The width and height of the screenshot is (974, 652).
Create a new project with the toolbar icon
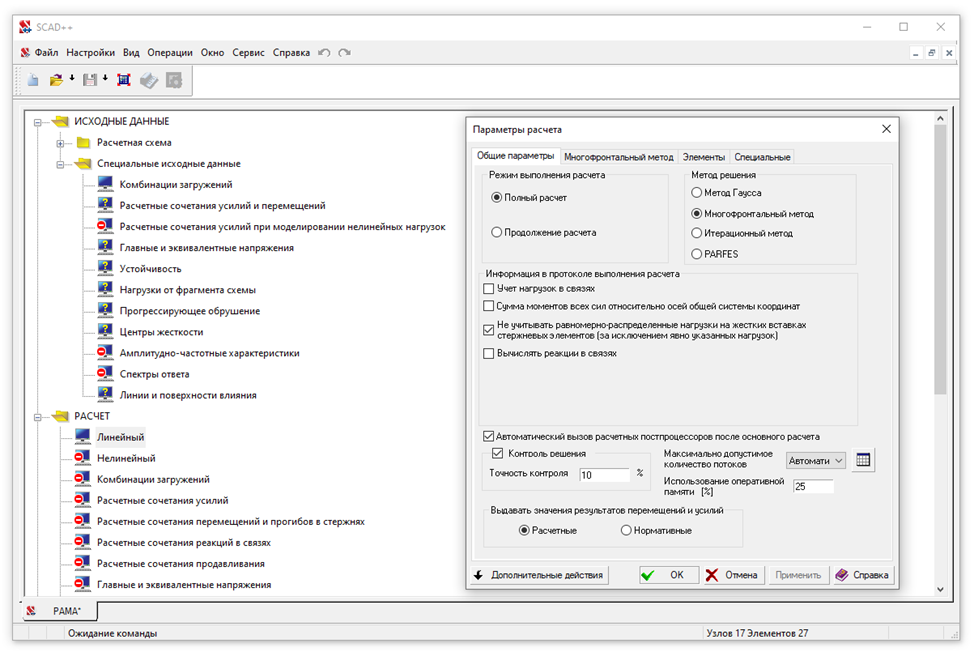coord(33,80)
